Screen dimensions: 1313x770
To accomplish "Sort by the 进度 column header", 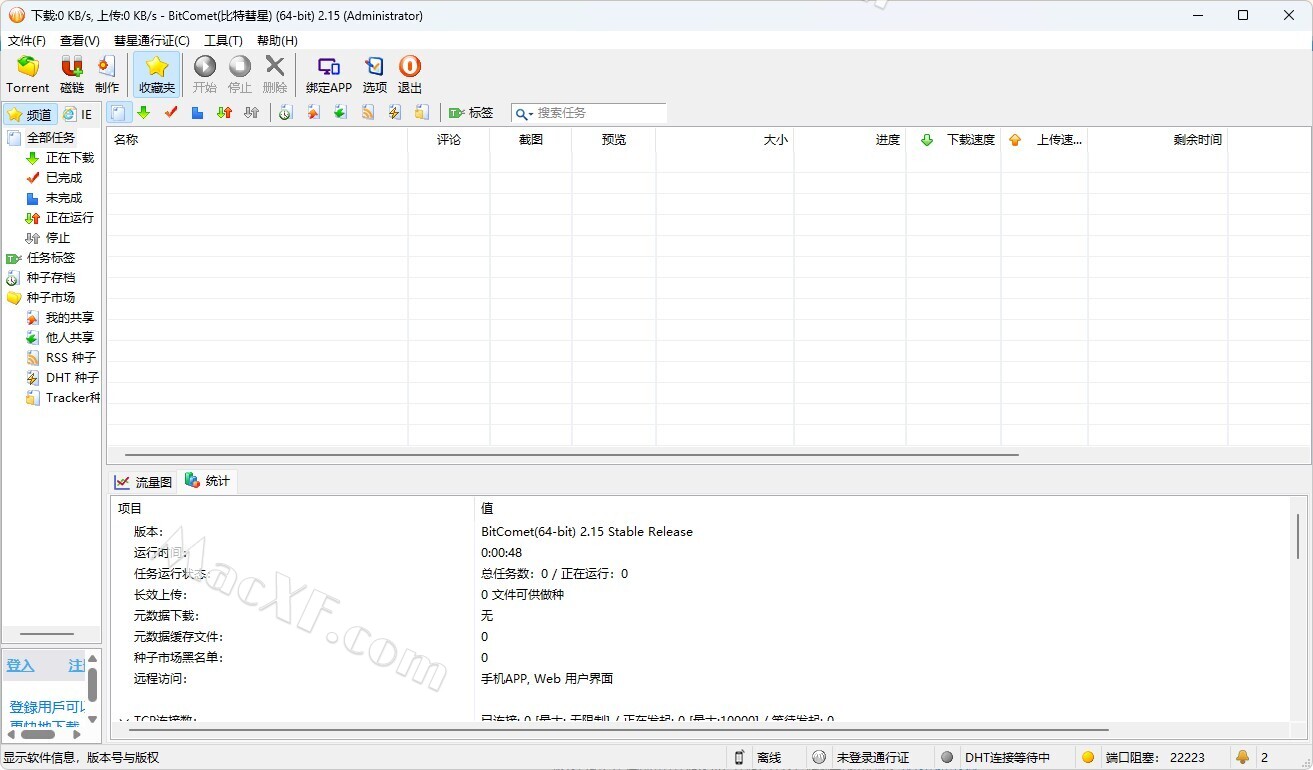I will click(850, 140).
